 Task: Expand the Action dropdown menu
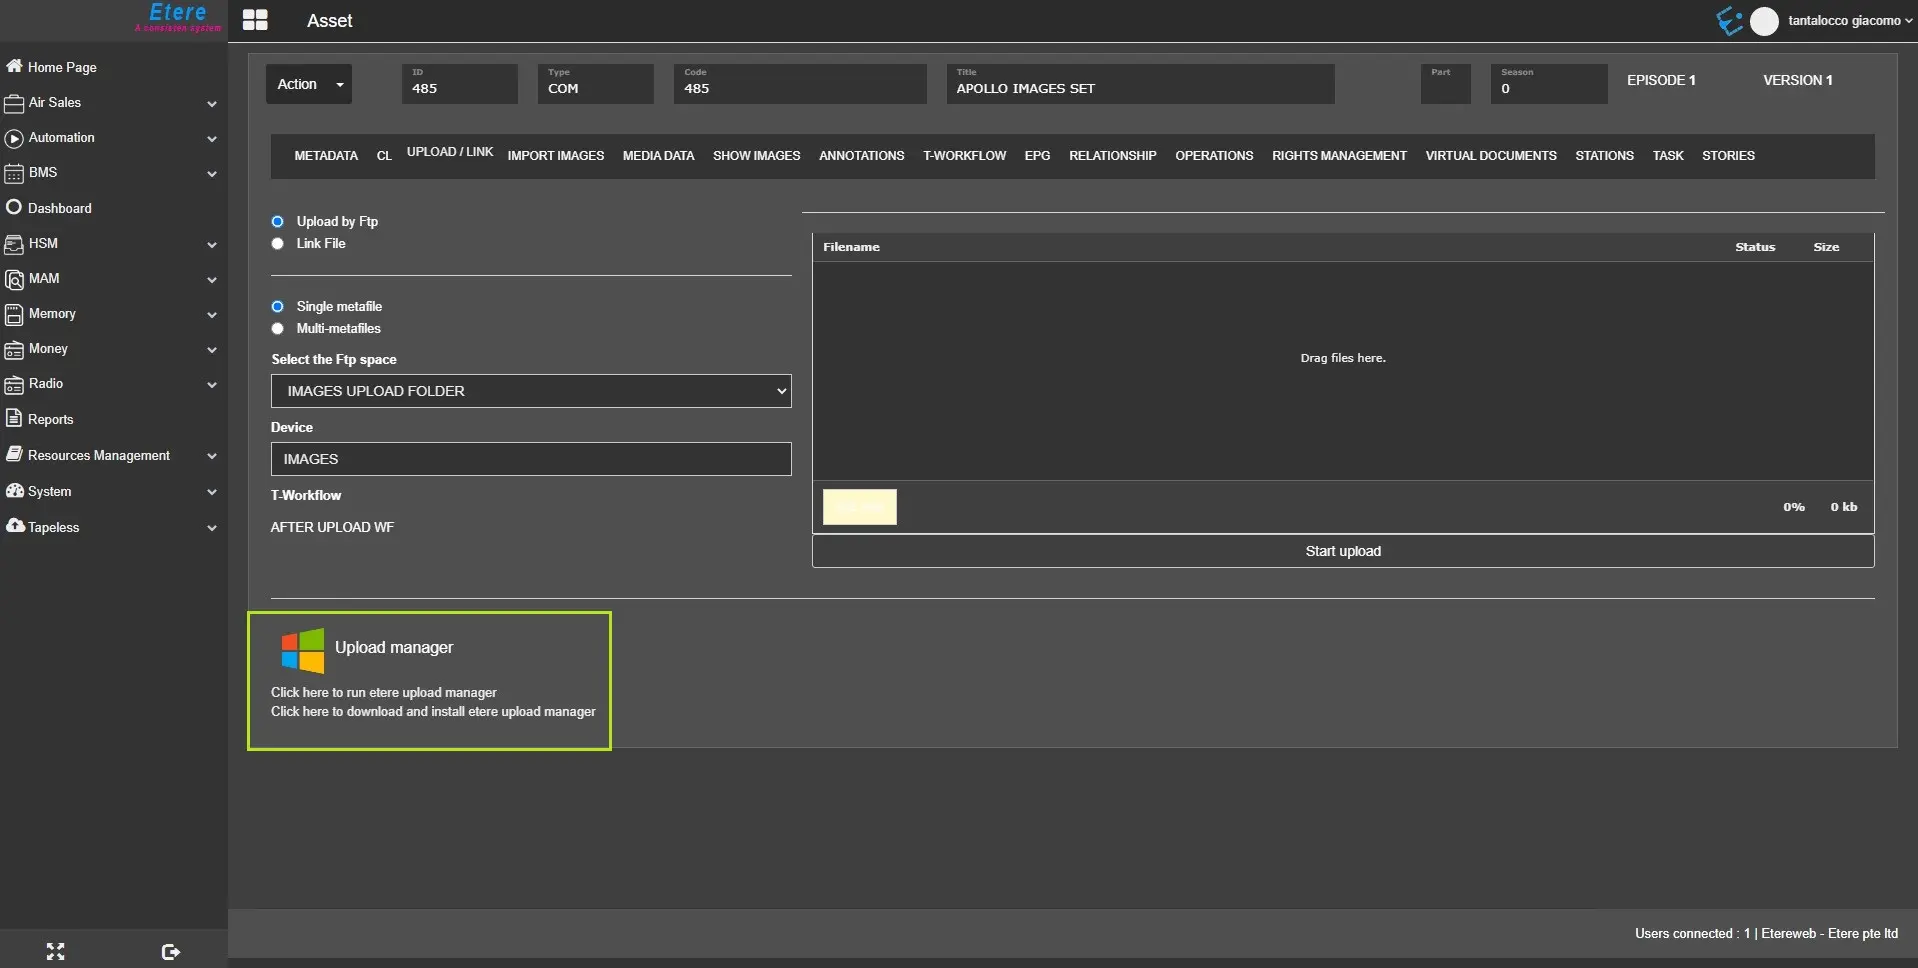[x=309, y=84]
